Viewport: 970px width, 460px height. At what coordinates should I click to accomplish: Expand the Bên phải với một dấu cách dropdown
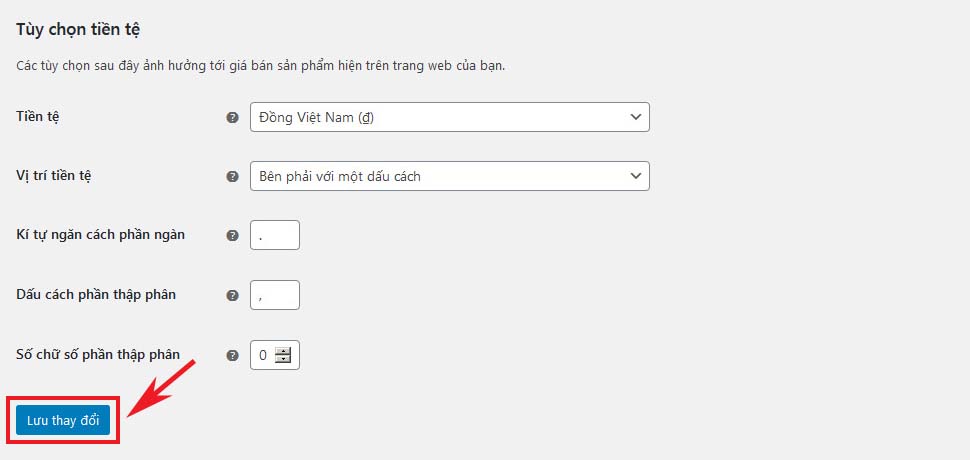point(449,177)
